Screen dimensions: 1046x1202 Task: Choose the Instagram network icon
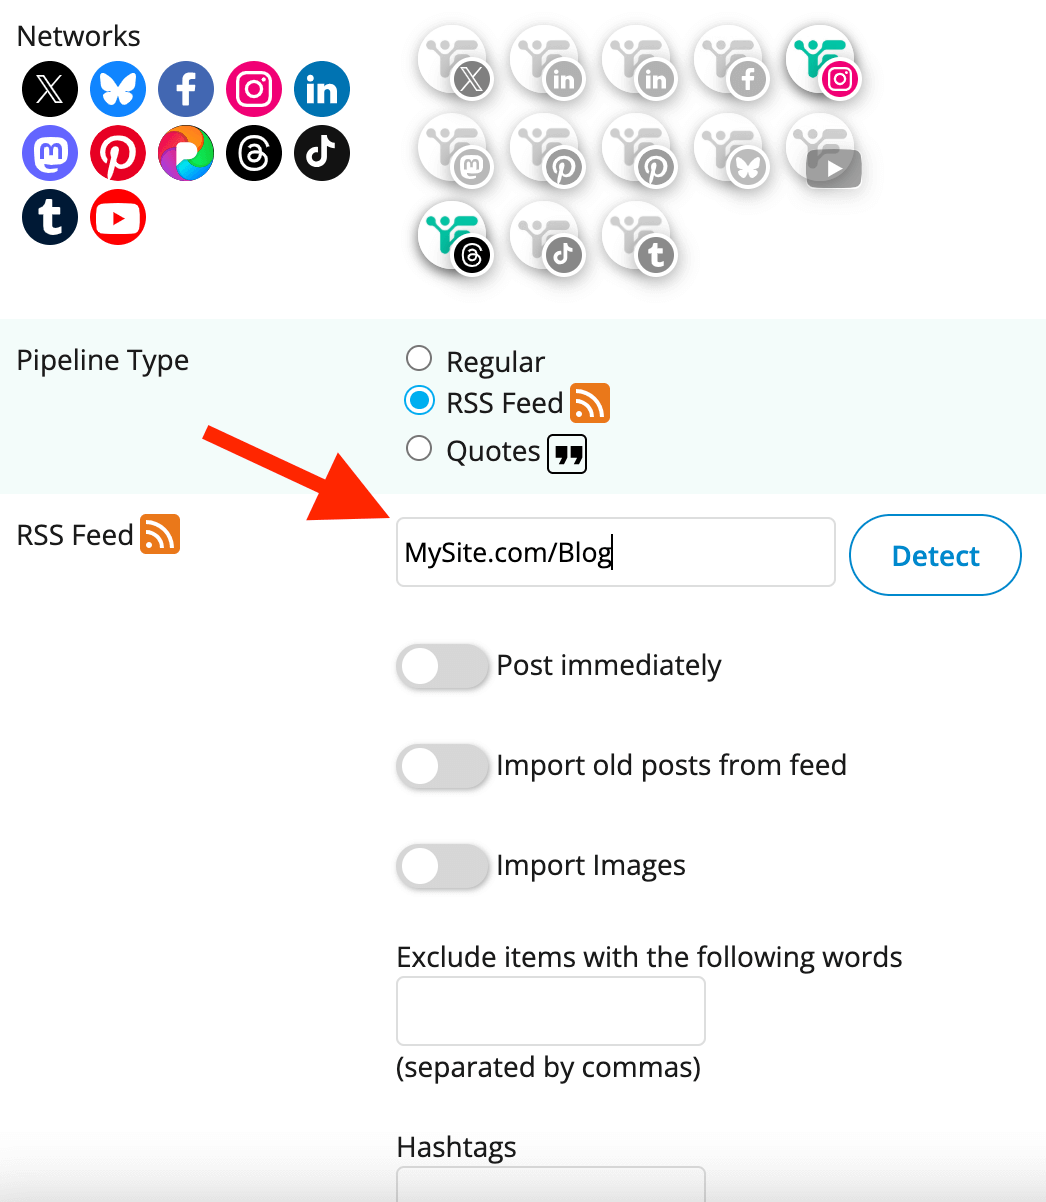click(x=254, y=90)
